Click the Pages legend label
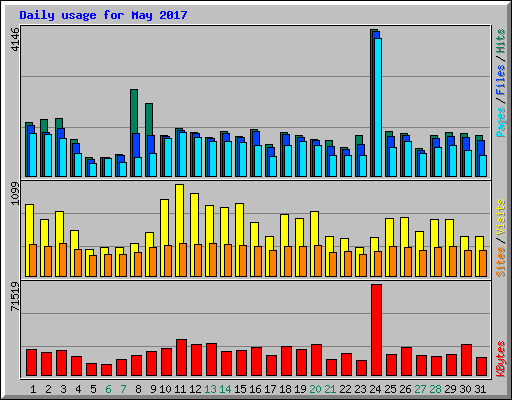This screenshot has width=512, height=400. 500,122
